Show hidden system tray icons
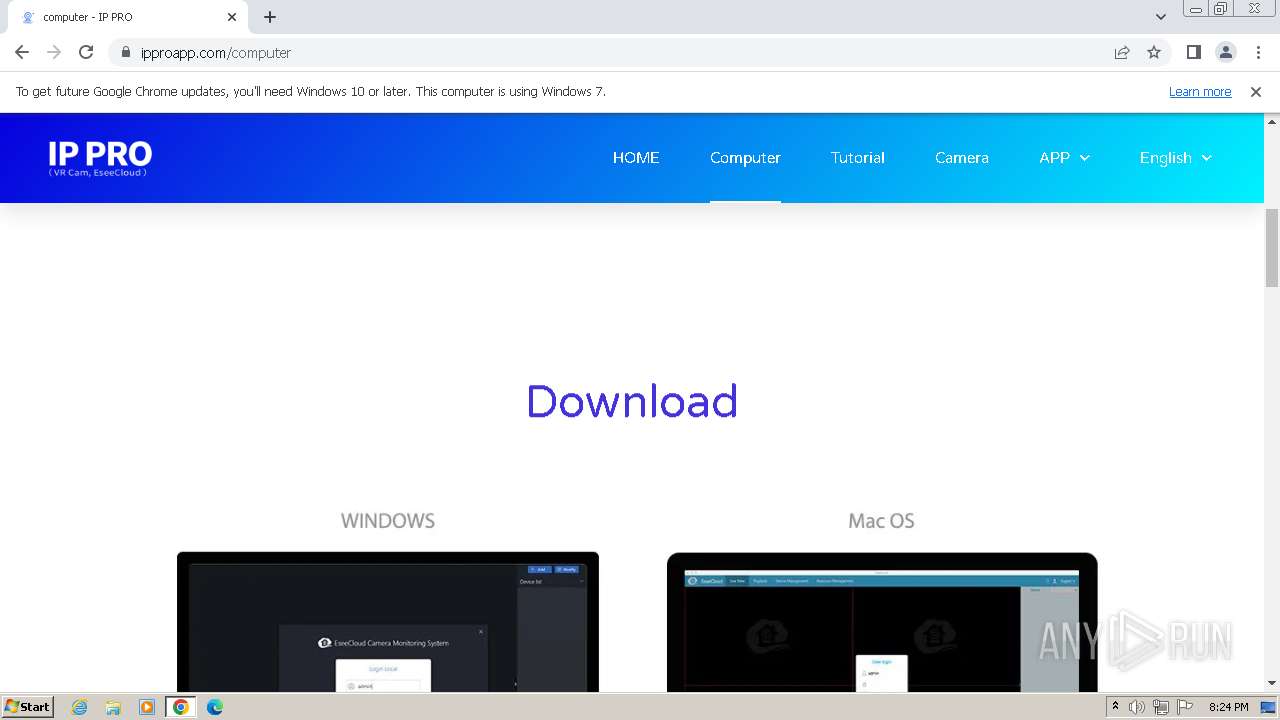Image resolution: width=1280 pixels, height=720 pixels. 1115,707
